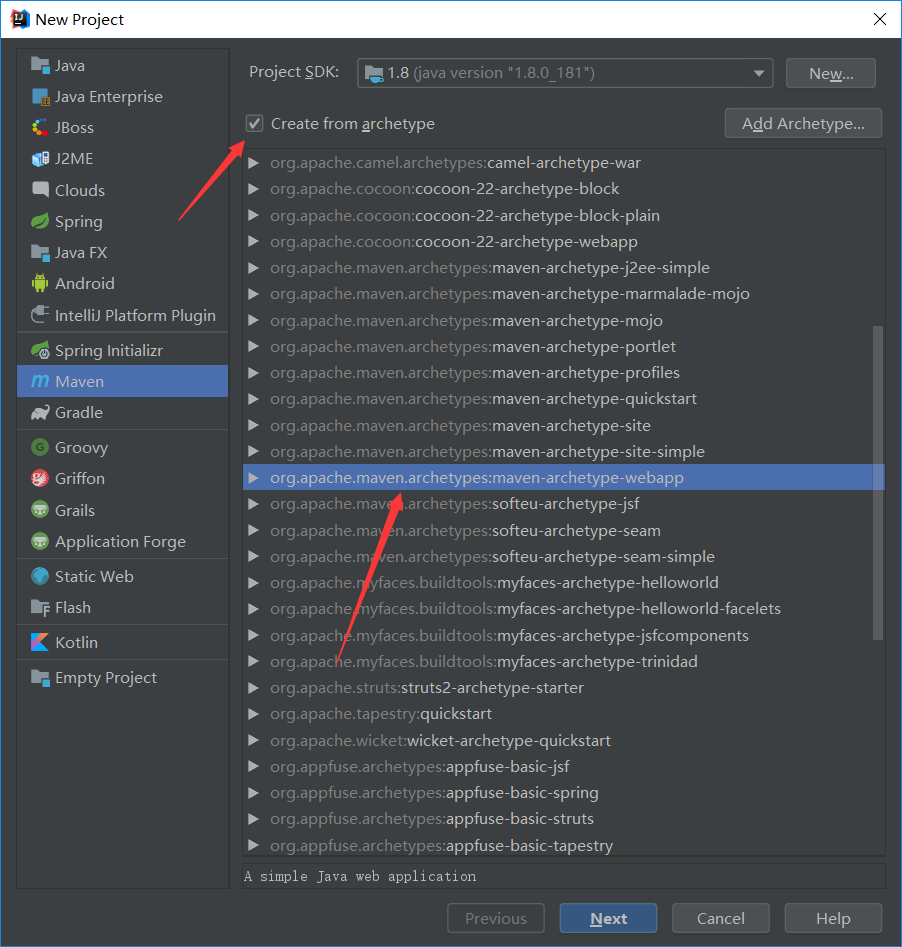Expand the wicket-archetype-quickstart node
This screenshot has height=947, width=902.
point(254,740)
